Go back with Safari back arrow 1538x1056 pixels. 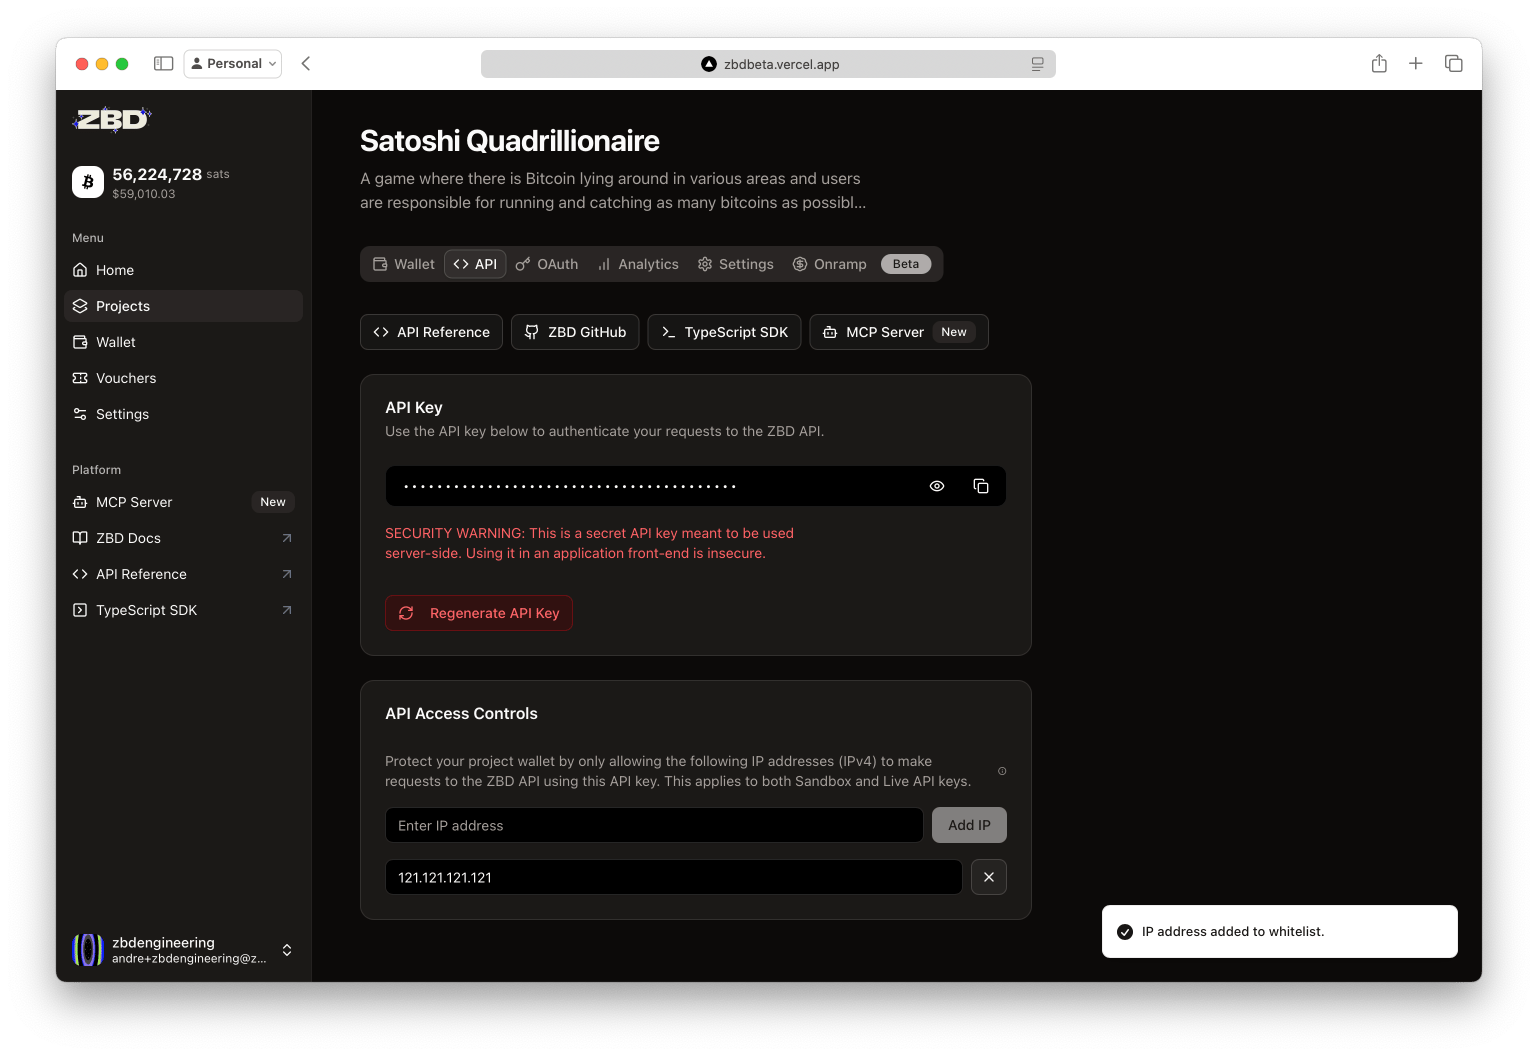pyautogui.click(x=306, y=64)
